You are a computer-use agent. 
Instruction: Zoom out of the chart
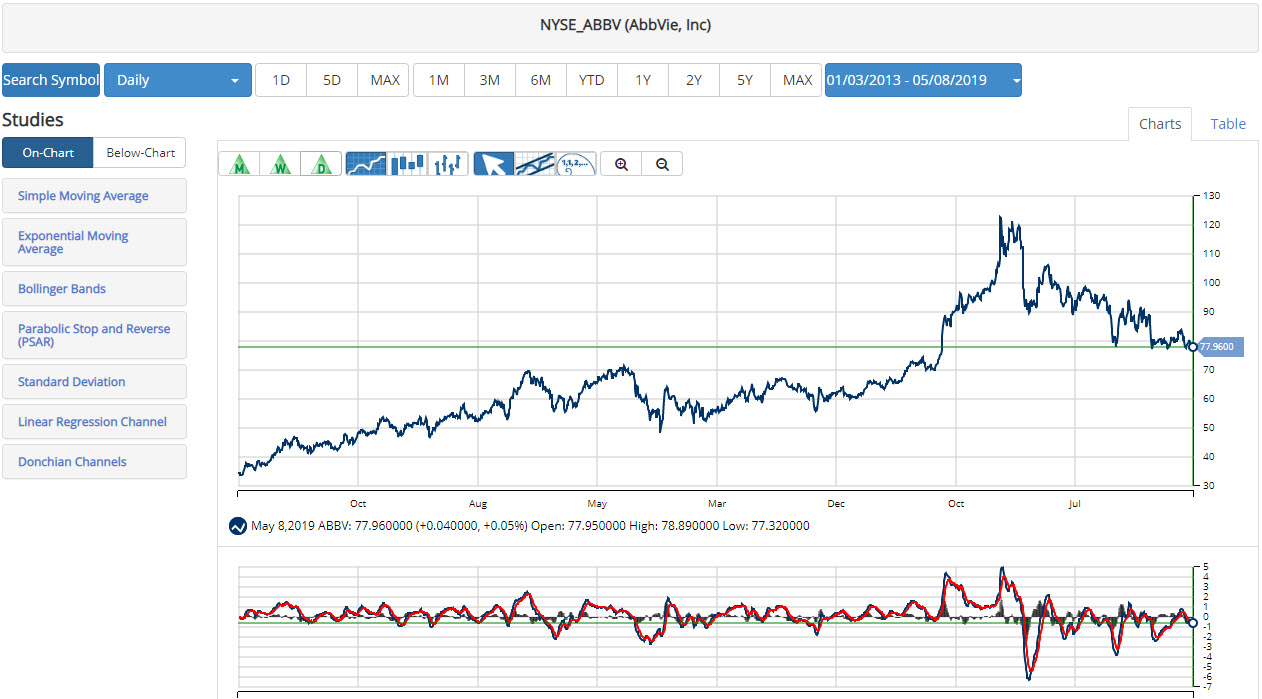point(662,164)
